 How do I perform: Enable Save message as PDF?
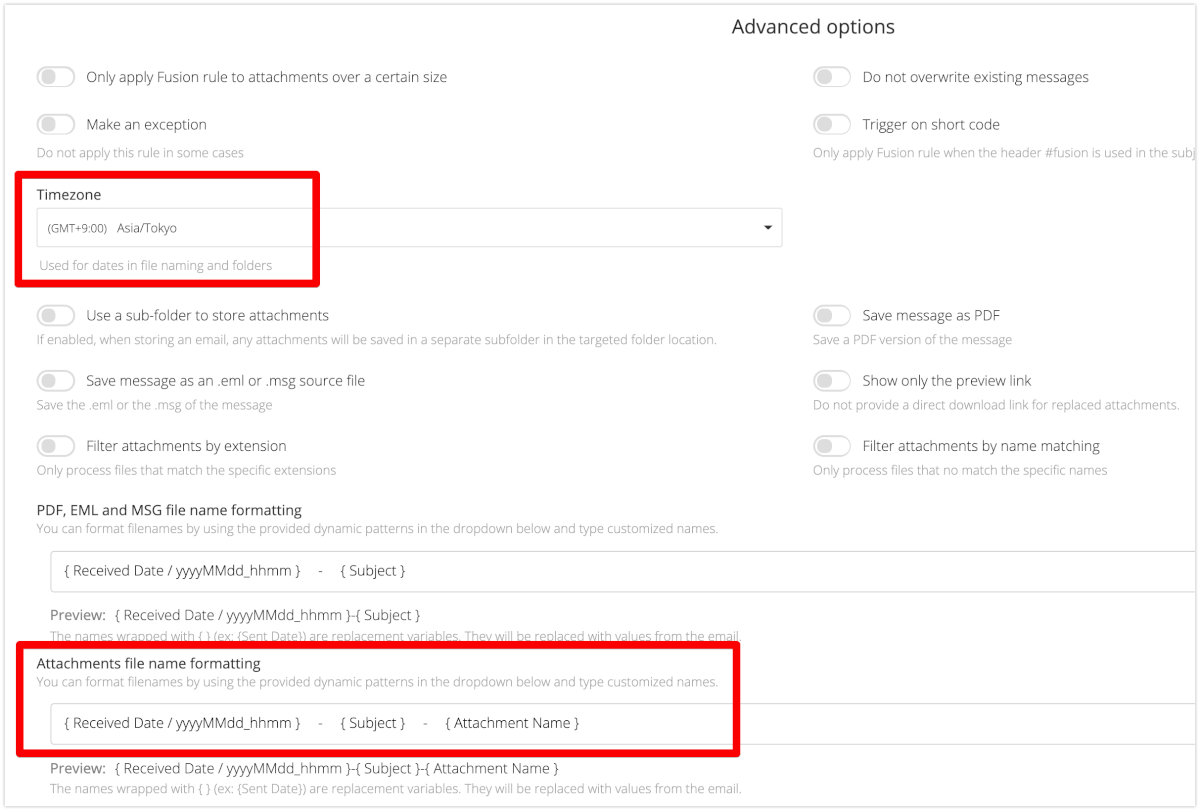tap(832, 315)
